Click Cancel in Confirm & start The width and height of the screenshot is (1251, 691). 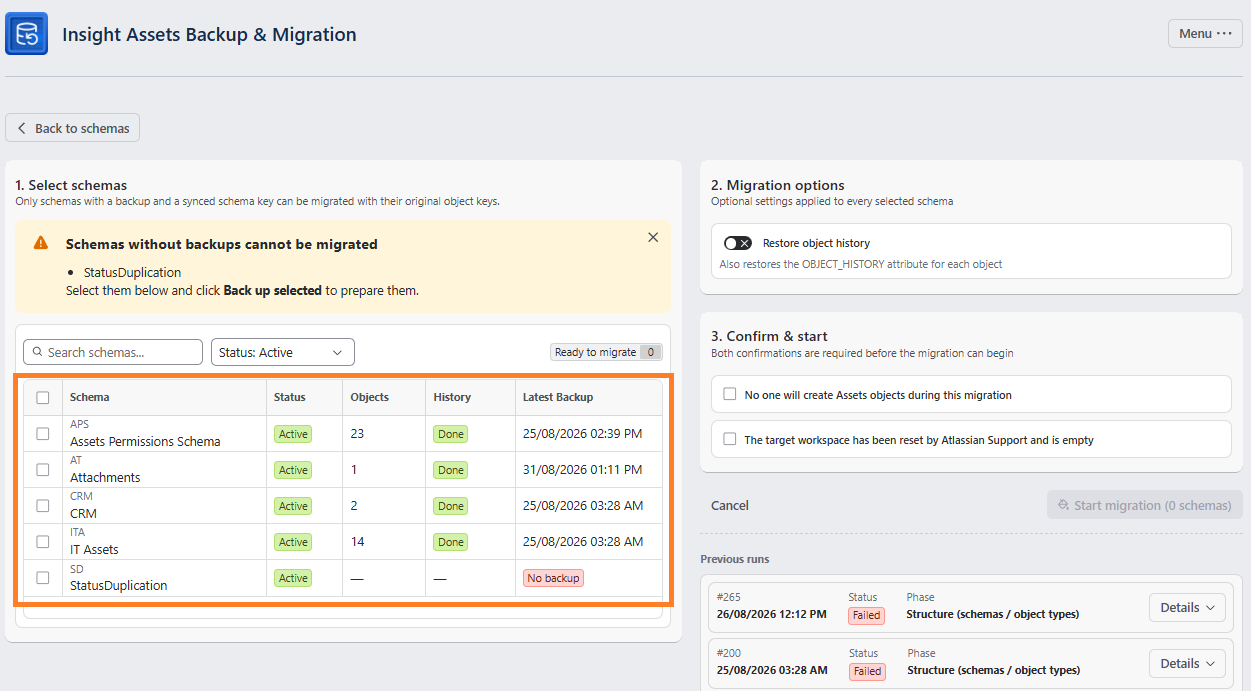(730, 505)
